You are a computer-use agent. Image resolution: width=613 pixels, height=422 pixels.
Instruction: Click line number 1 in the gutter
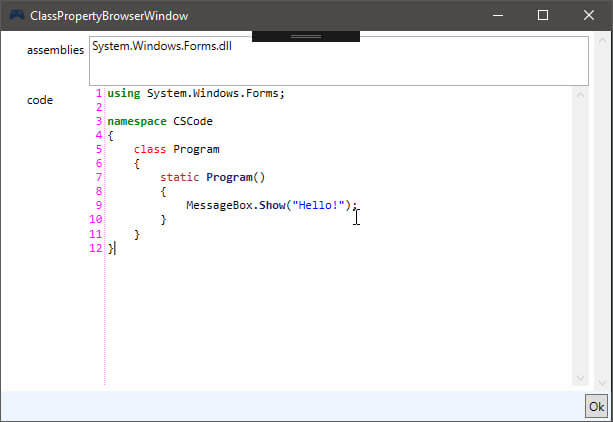tap(98, 94)
